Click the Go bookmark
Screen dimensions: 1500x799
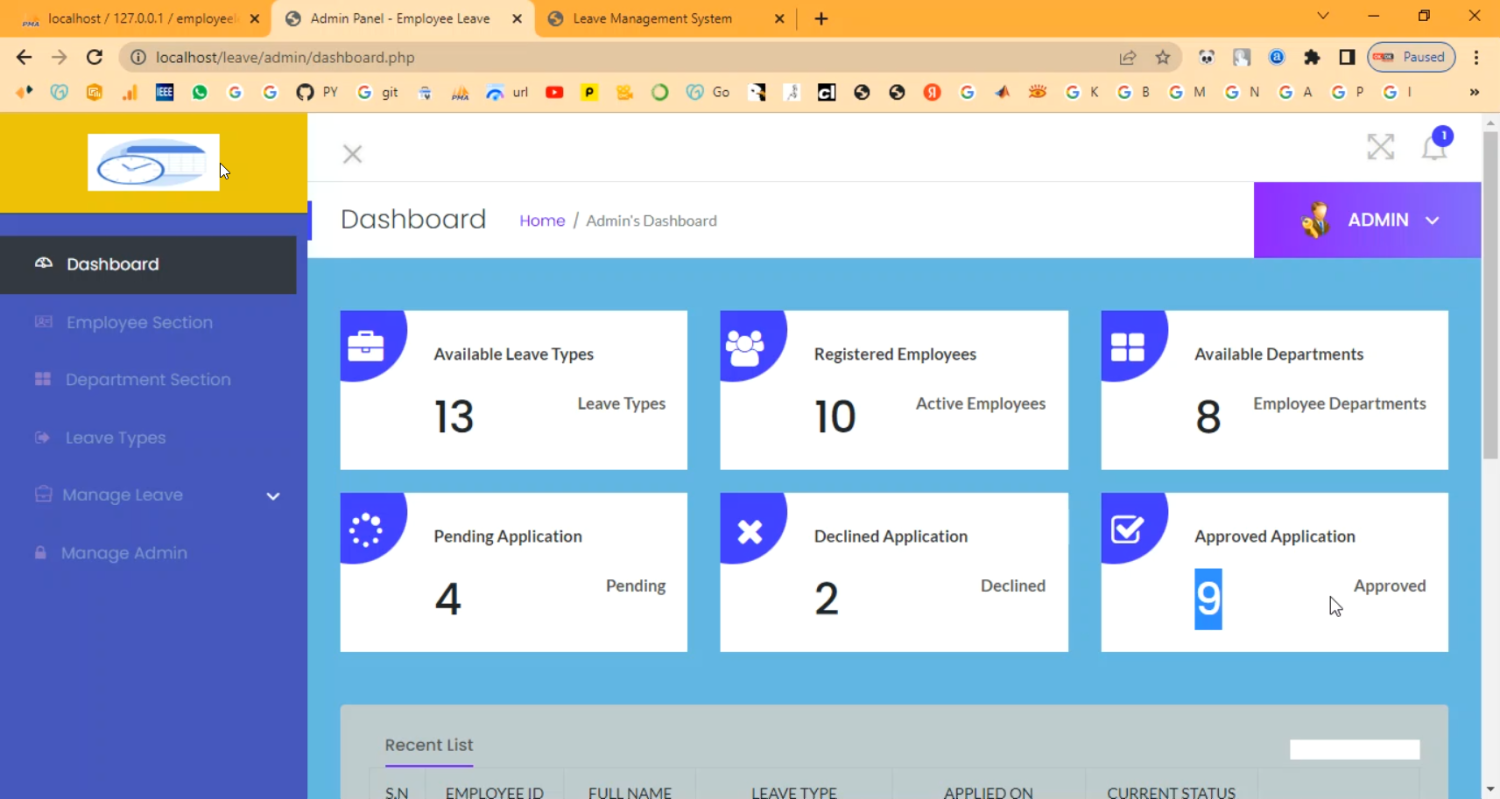pos(709,92)
